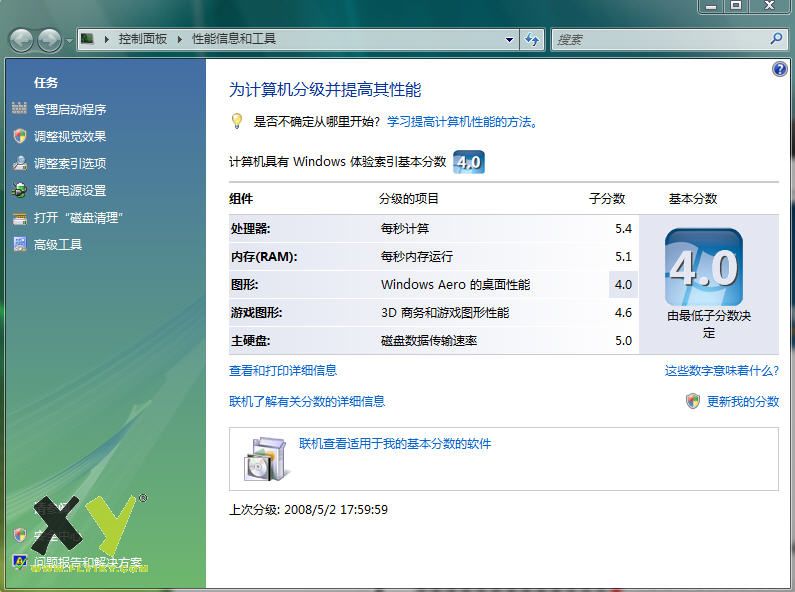Click the Control Panel icon in address bar
The height and width of the screenshot is (592, 795).
tap(88, 39)
